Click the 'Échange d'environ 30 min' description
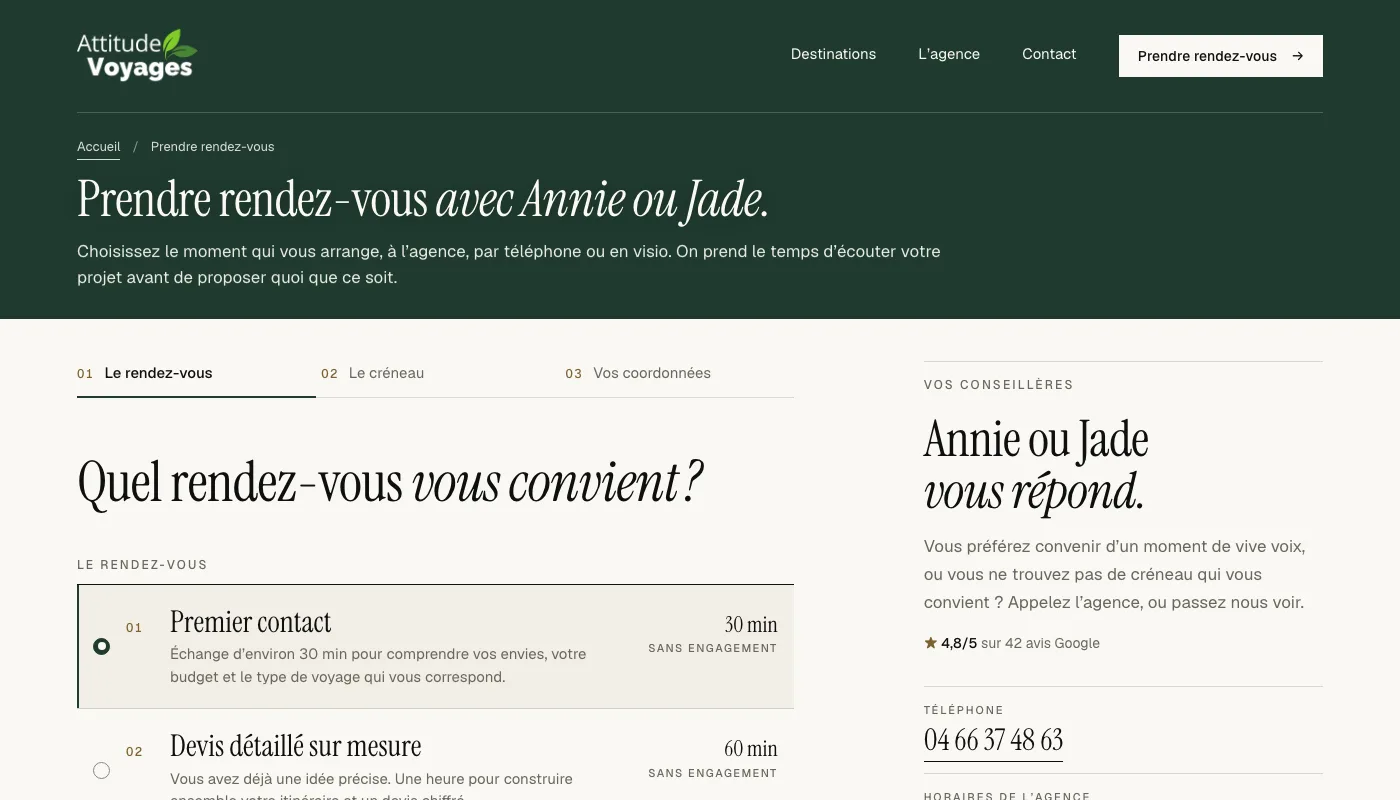 click(378, 665)
